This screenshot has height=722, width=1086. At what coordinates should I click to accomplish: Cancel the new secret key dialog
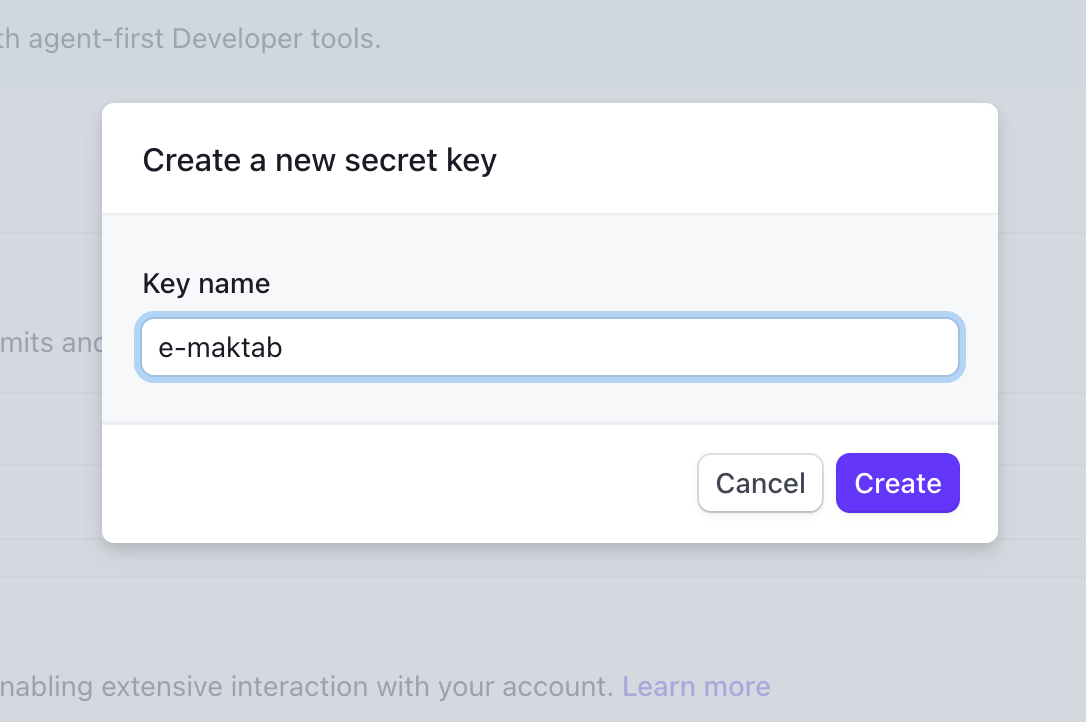pyautogui.click(x=760, y=483)
